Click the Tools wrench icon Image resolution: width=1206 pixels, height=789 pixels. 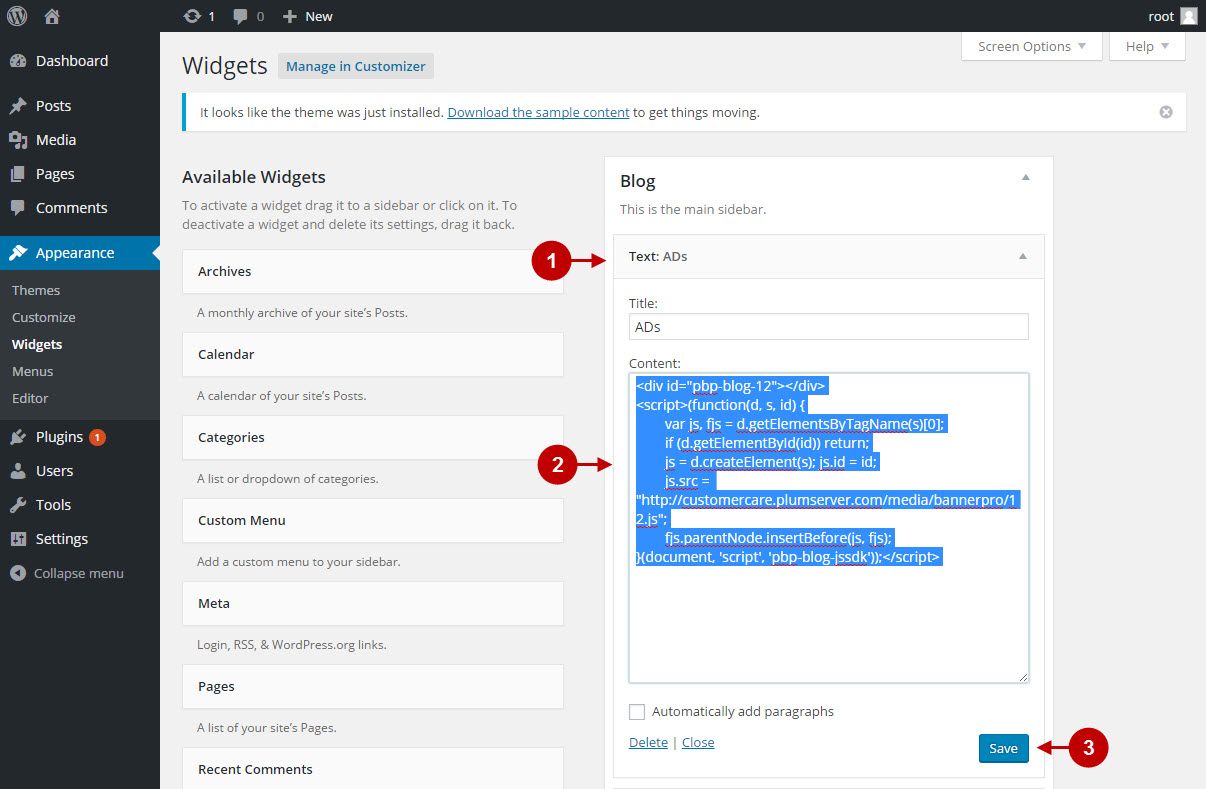point(18,505)
